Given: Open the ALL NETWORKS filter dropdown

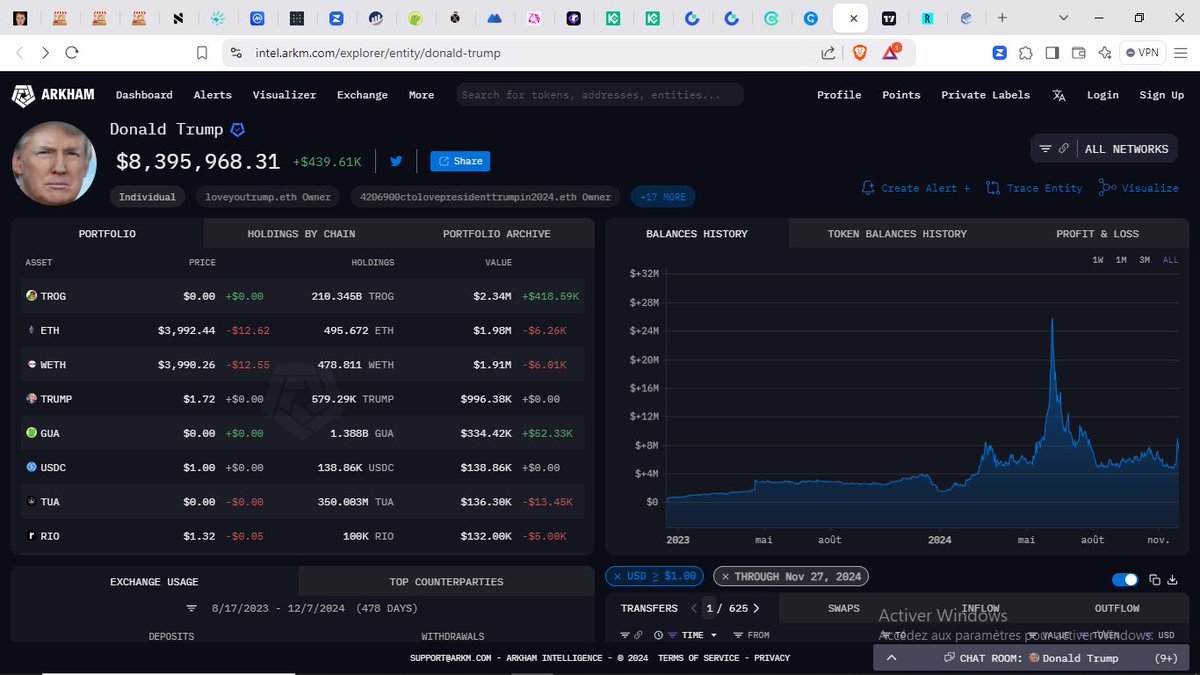Looking at the screenshot, I should 1104,149.
